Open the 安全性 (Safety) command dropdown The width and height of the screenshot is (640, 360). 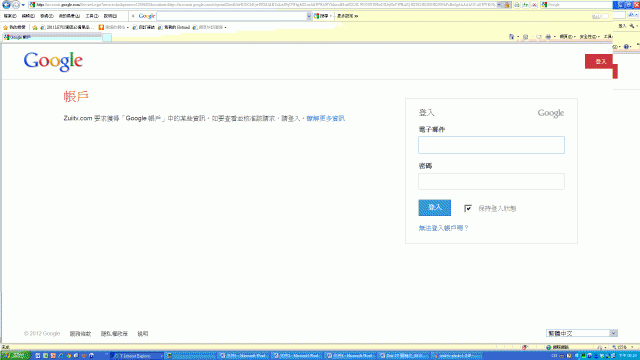(589, 37)
